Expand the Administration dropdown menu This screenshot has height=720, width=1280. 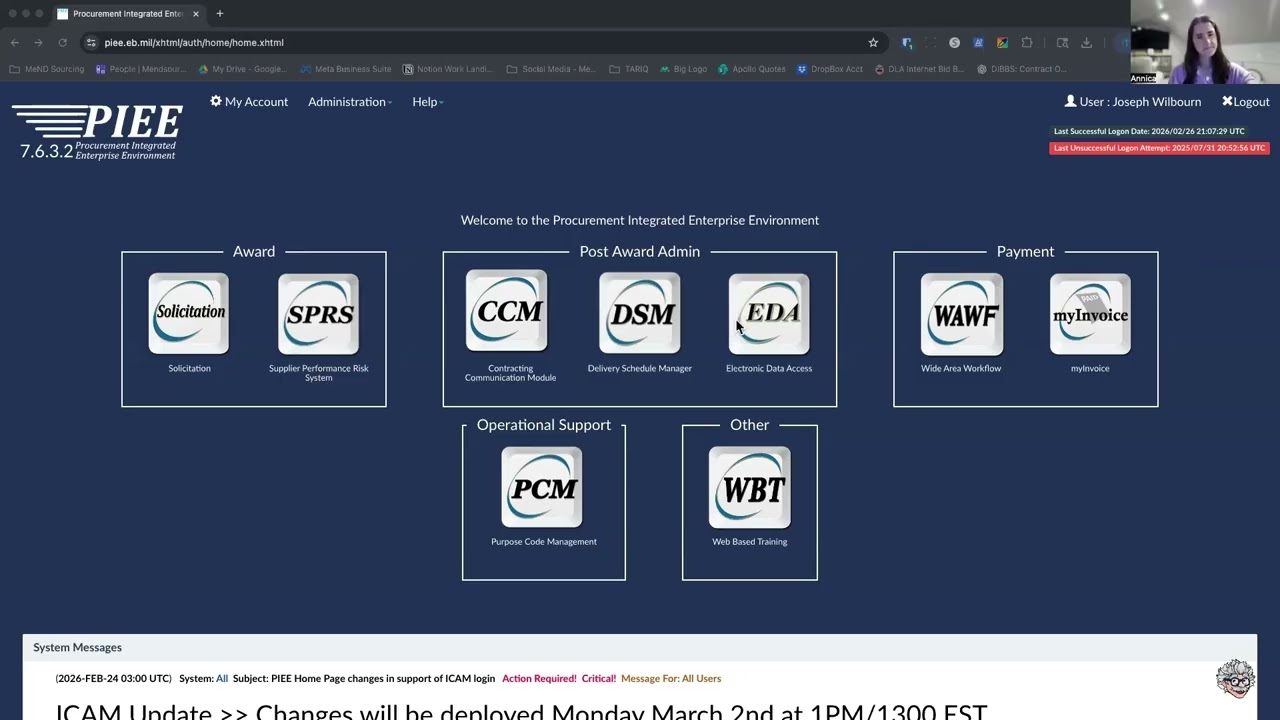point(350,102)
